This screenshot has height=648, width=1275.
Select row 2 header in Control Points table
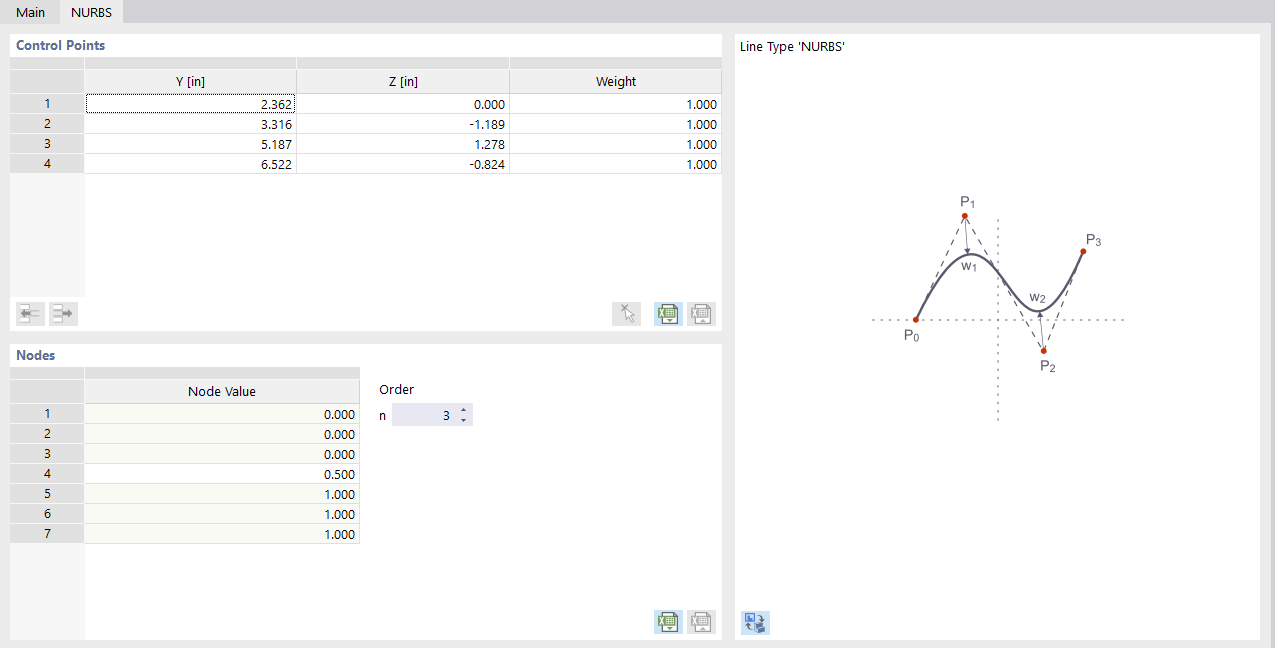pyautogui.click(x=46, y=123)
